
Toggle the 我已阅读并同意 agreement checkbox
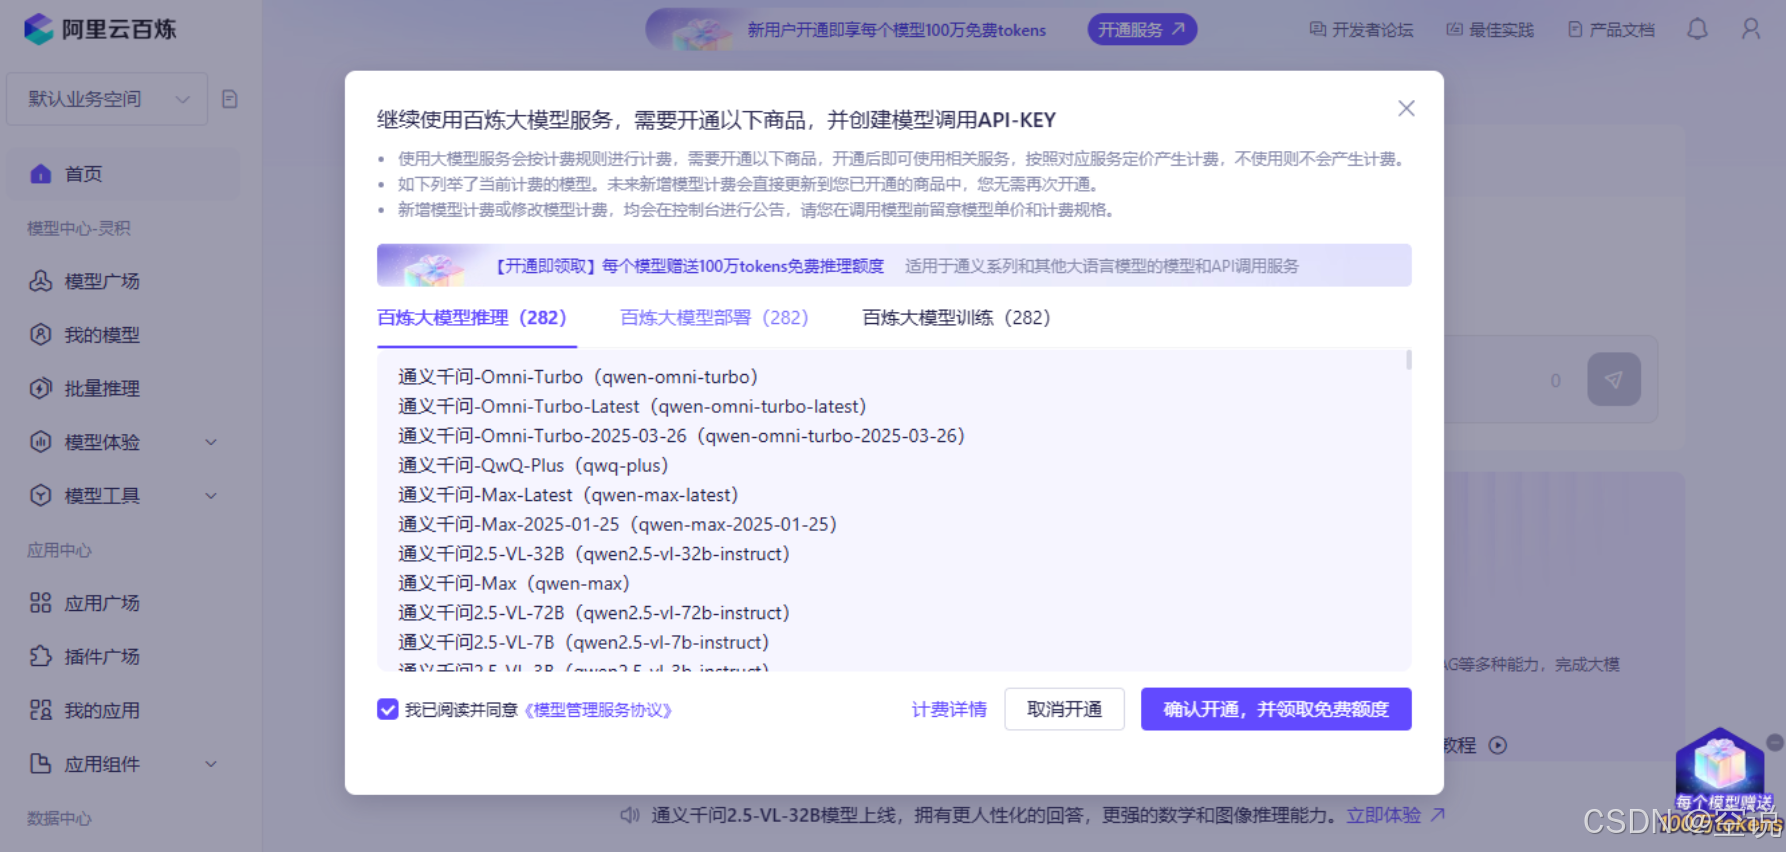(x=388, y=709)
